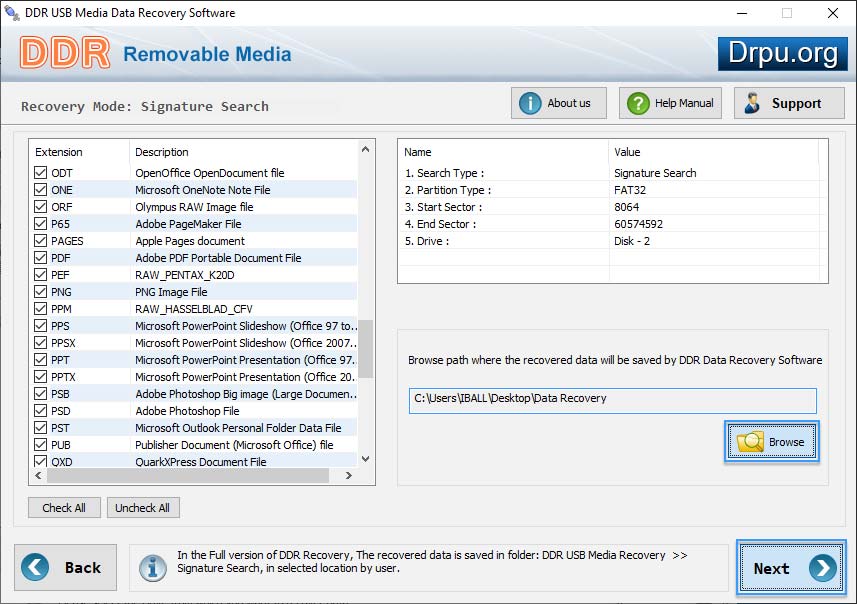Click the Drive value 'Disk - 2'
857x604 pixels.
click(x=632, y=241)
